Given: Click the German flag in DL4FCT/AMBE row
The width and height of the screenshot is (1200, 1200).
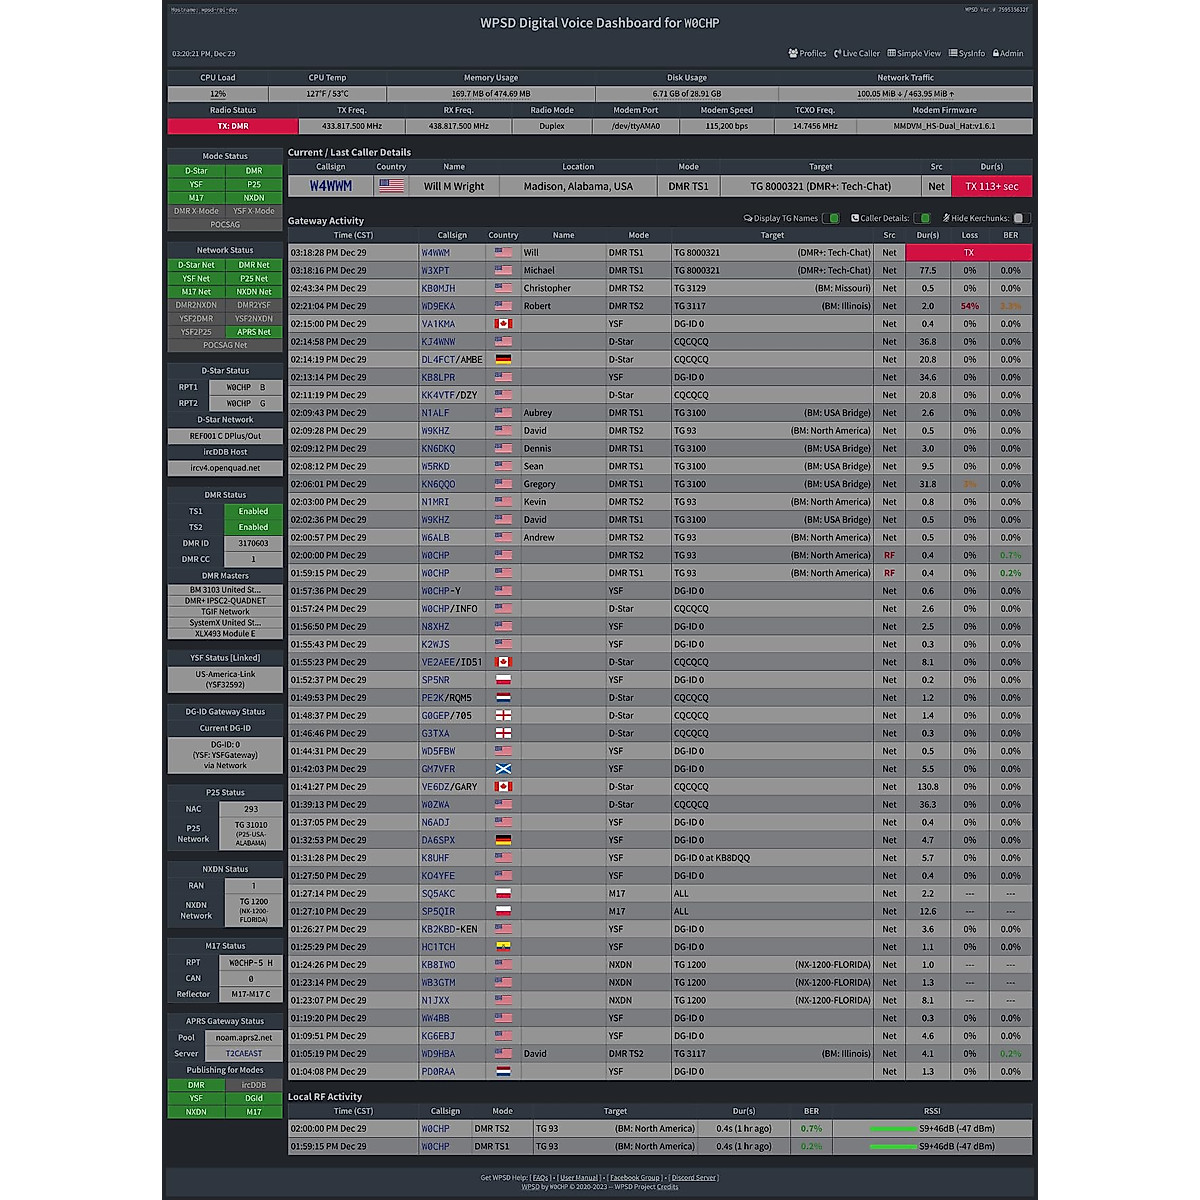Looking at the screenshot, I should click(x=503, y=360).
